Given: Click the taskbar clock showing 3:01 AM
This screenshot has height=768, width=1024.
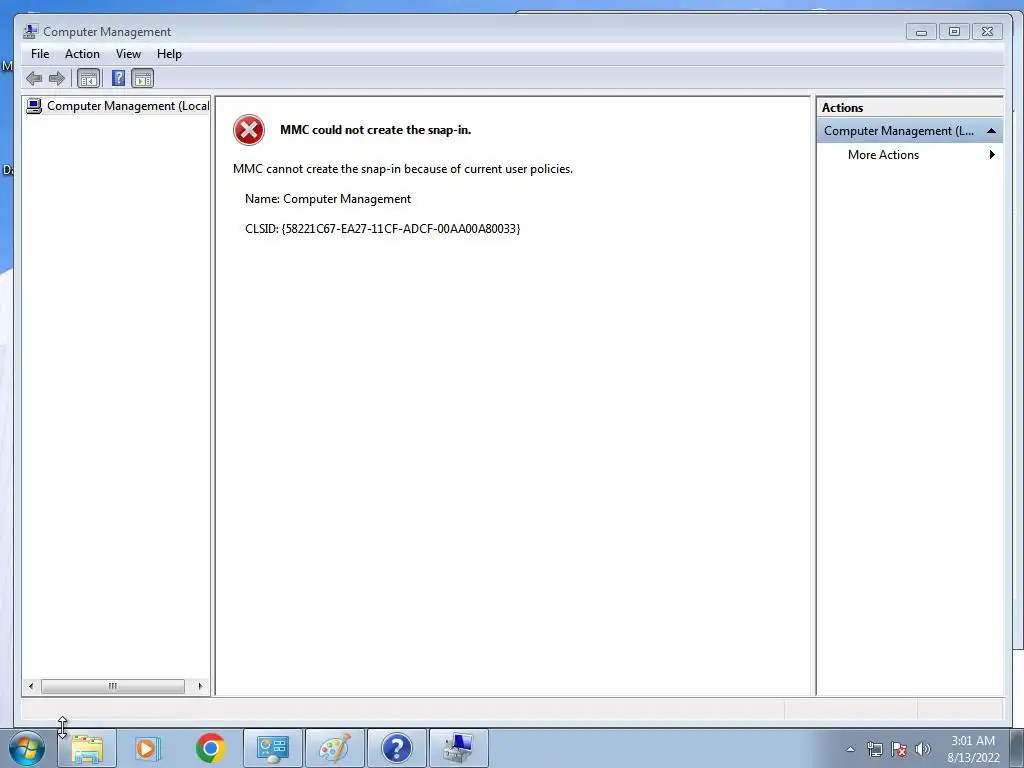Looking at the screenshot, I should click(973, 749).
